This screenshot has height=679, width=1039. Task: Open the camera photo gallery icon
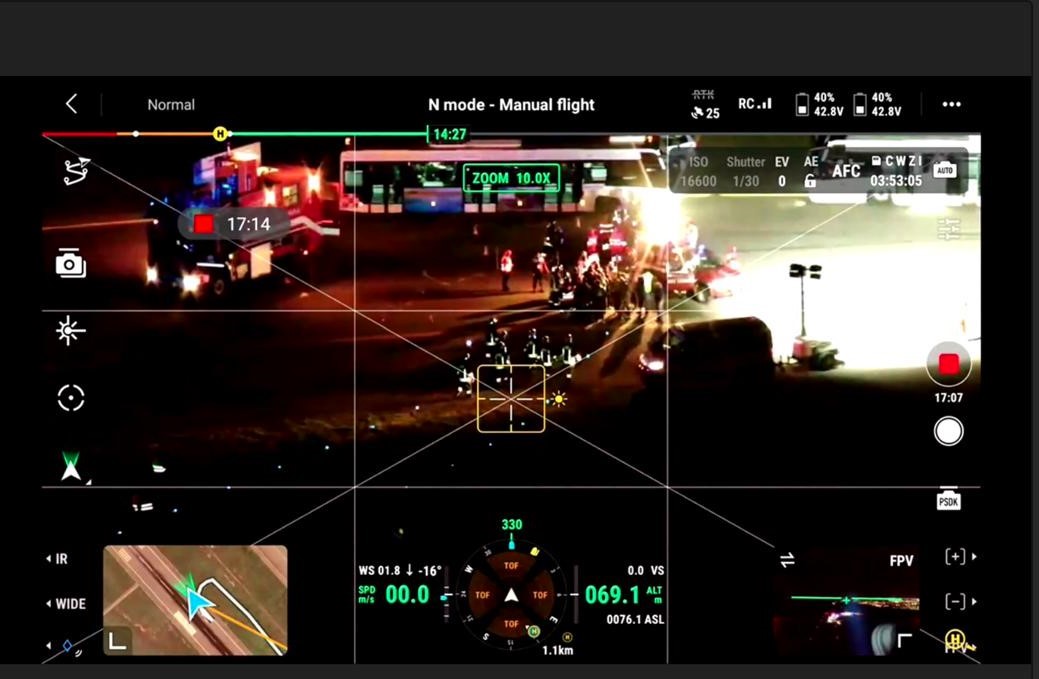tap(70, 263)
